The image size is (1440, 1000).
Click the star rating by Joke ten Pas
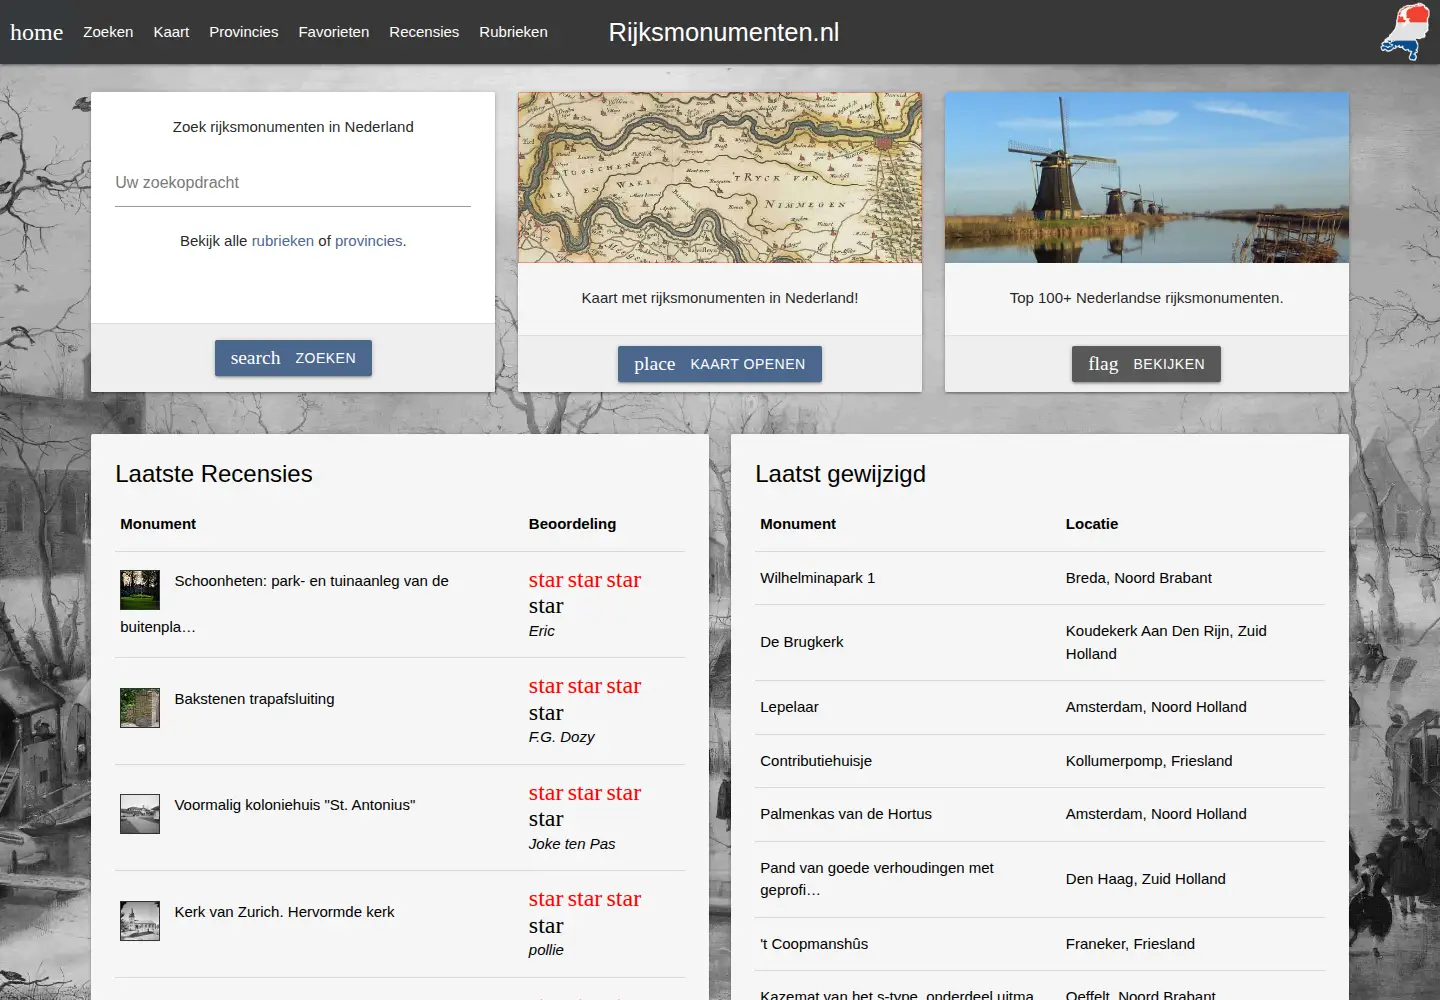585,806
